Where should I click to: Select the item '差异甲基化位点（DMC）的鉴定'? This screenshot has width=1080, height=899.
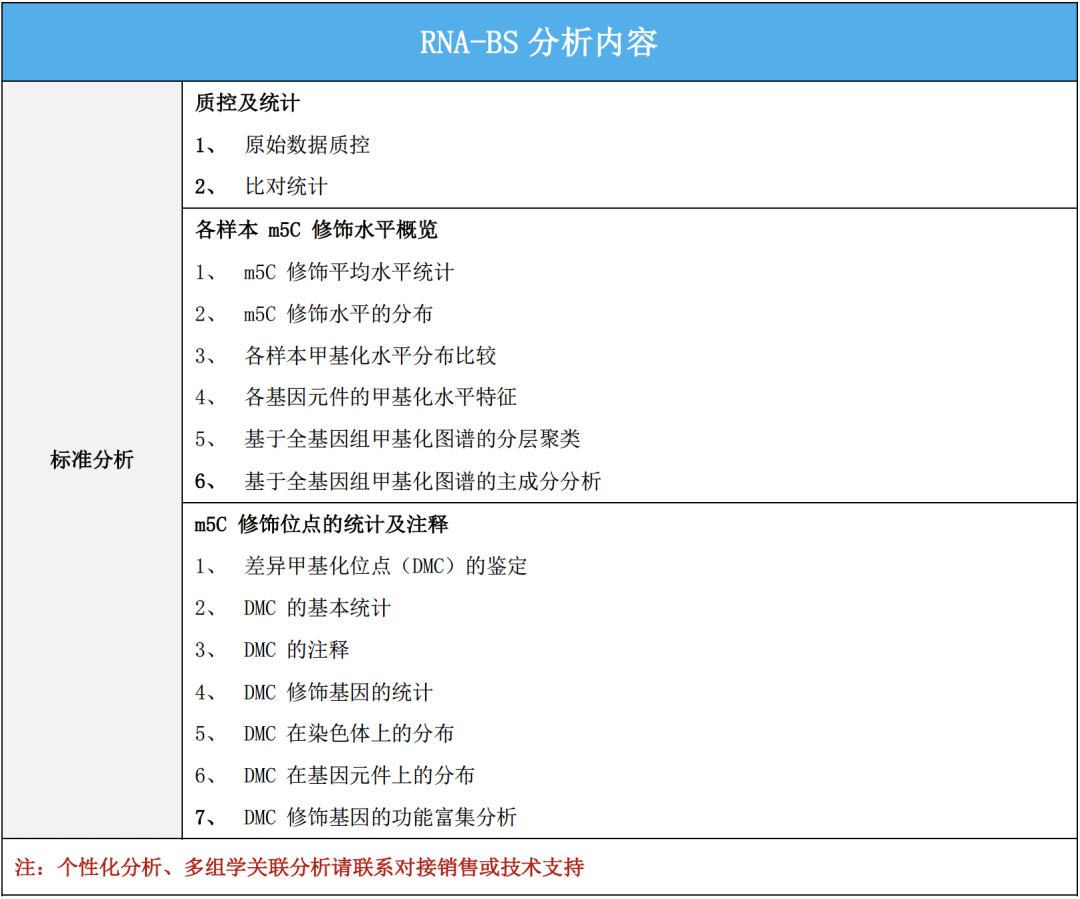(x=386, y=566)
